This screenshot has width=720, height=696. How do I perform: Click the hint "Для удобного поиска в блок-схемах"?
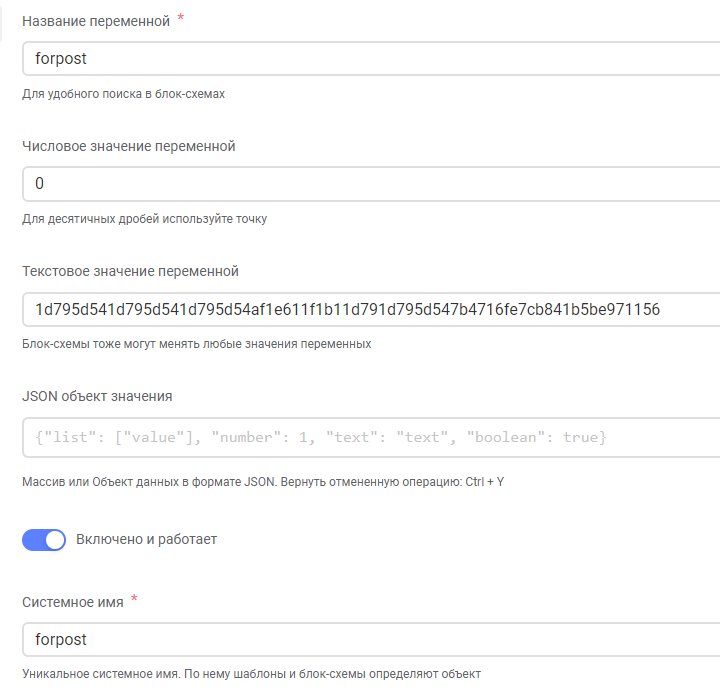pyautogui.click(x=124, y=94)
